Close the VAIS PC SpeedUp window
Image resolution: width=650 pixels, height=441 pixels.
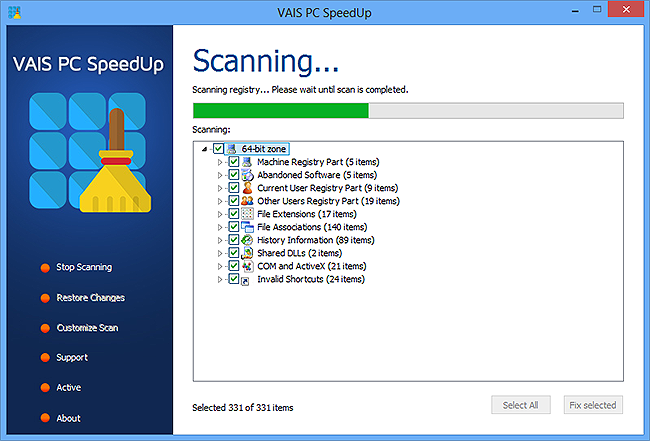626,10
